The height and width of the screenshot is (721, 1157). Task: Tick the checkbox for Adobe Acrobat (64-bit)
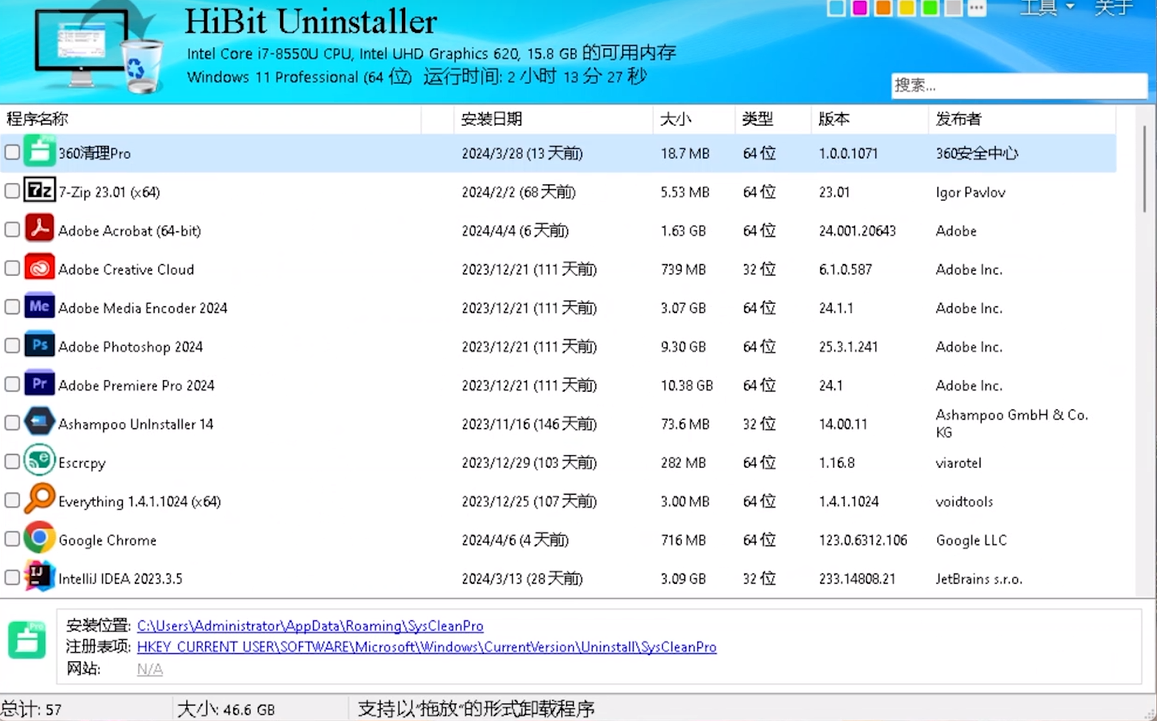coord(12,230)
